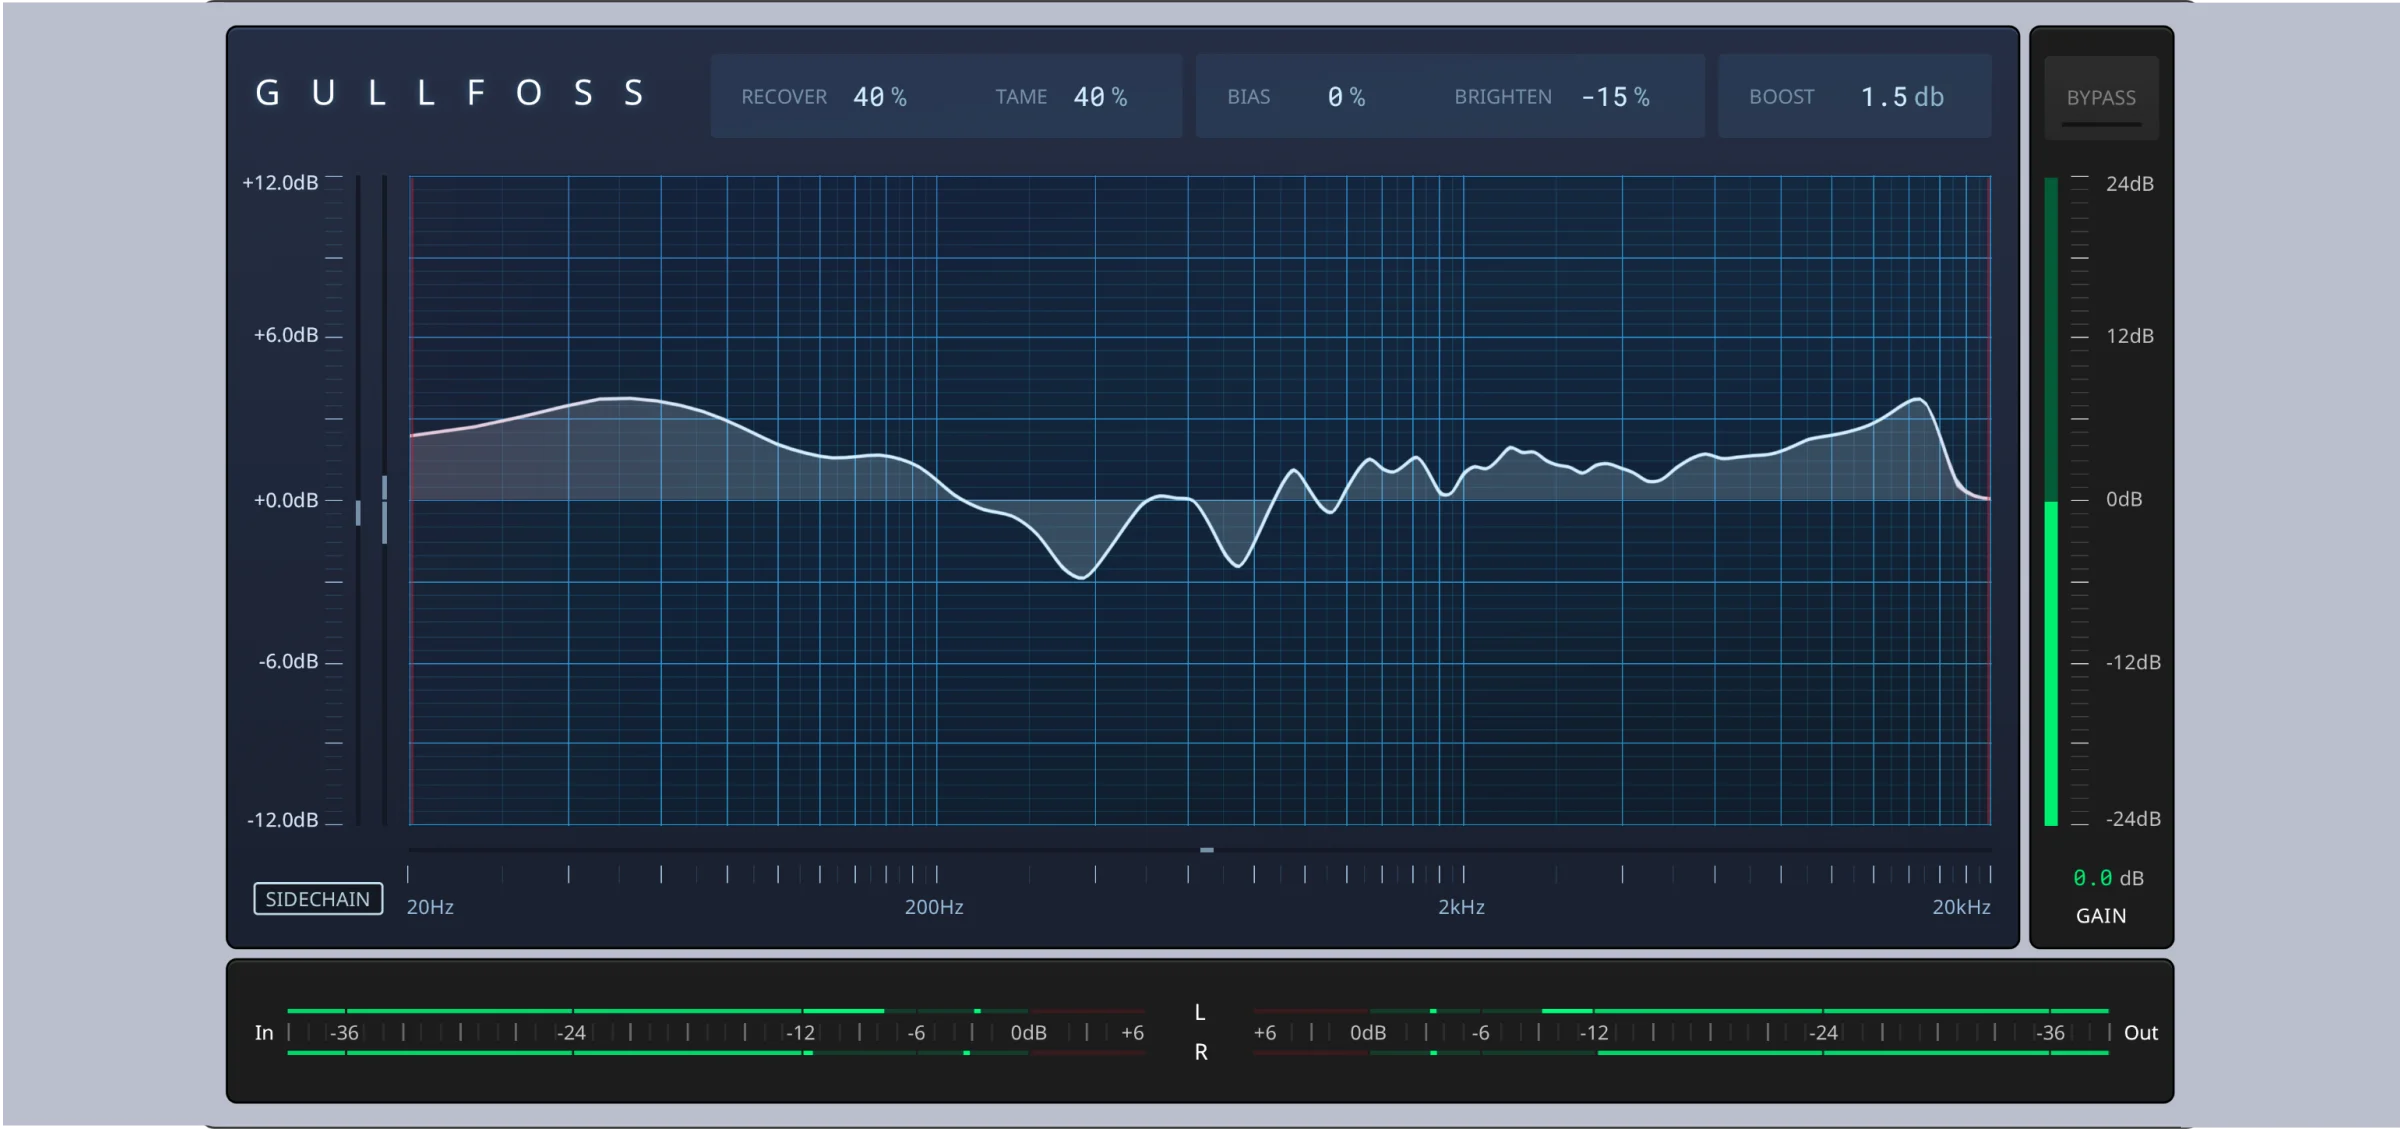
Task: Click the +0.0dB scale label
Action: [286, 500]
